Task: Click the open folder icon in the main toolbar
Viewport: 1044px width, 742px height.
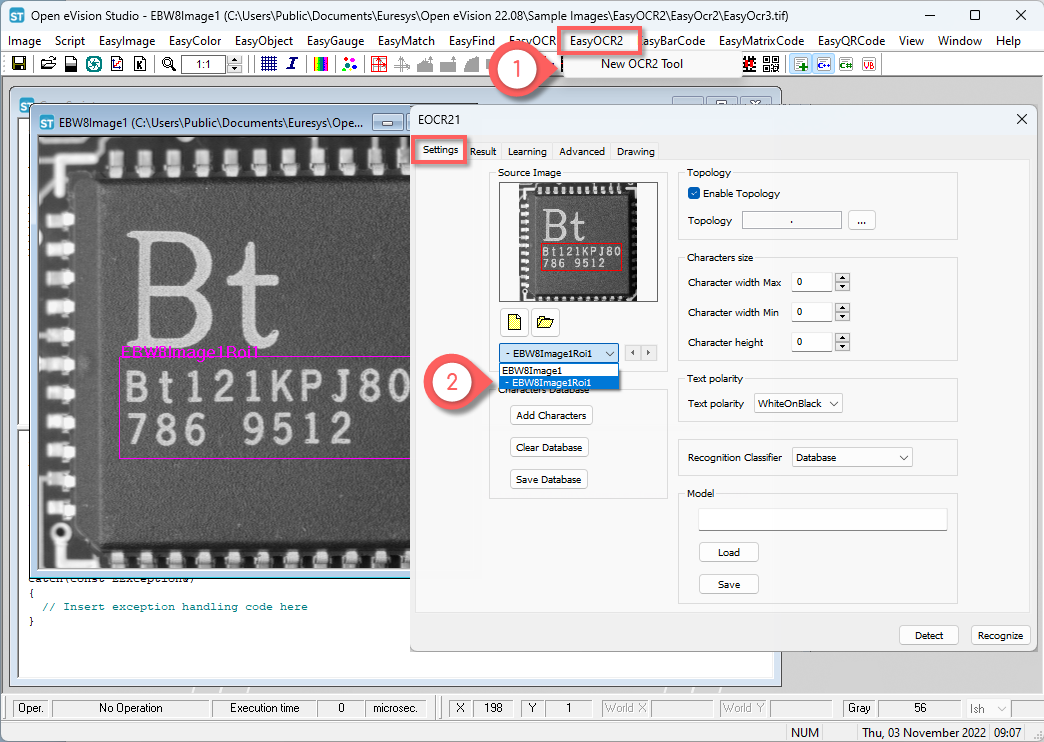Action: (48, 64)
